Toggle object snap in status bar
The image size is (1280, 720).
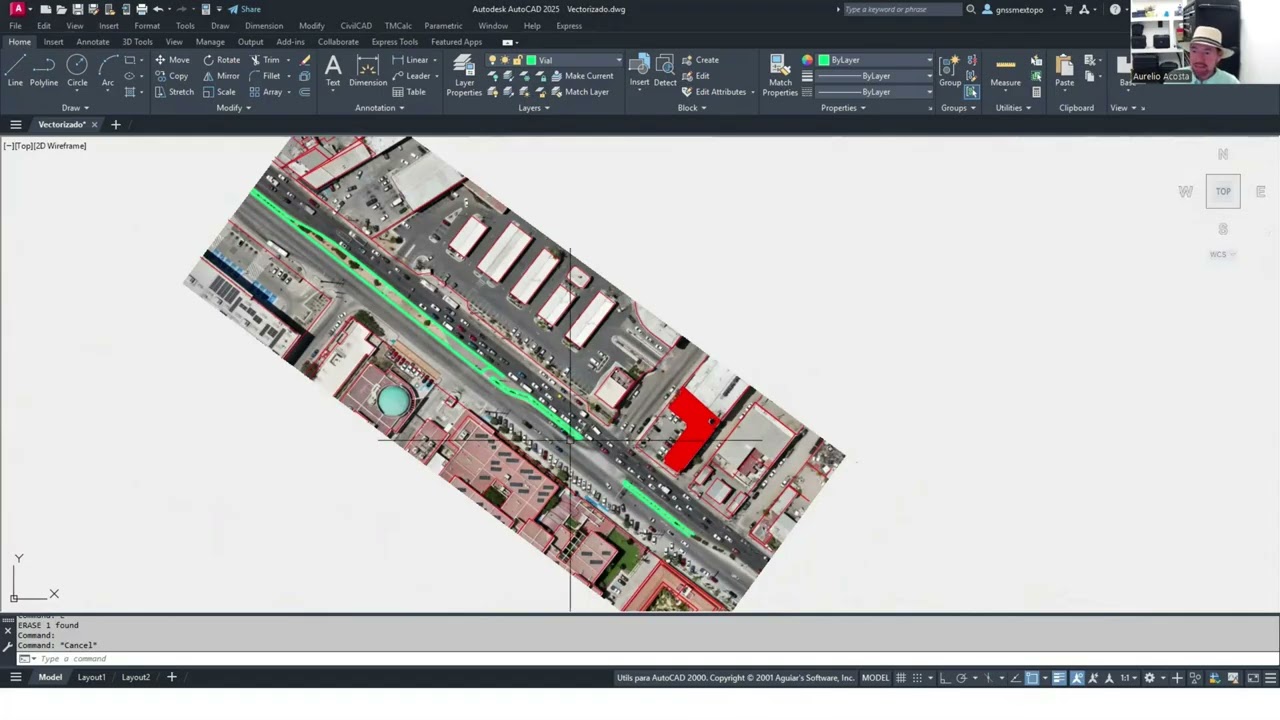(x=1032, y=678)
